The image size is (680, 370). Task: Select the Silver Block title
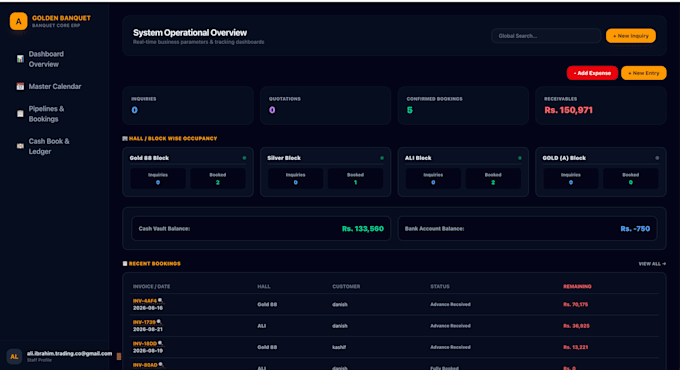pyautogui.click(x=284, y=158)
